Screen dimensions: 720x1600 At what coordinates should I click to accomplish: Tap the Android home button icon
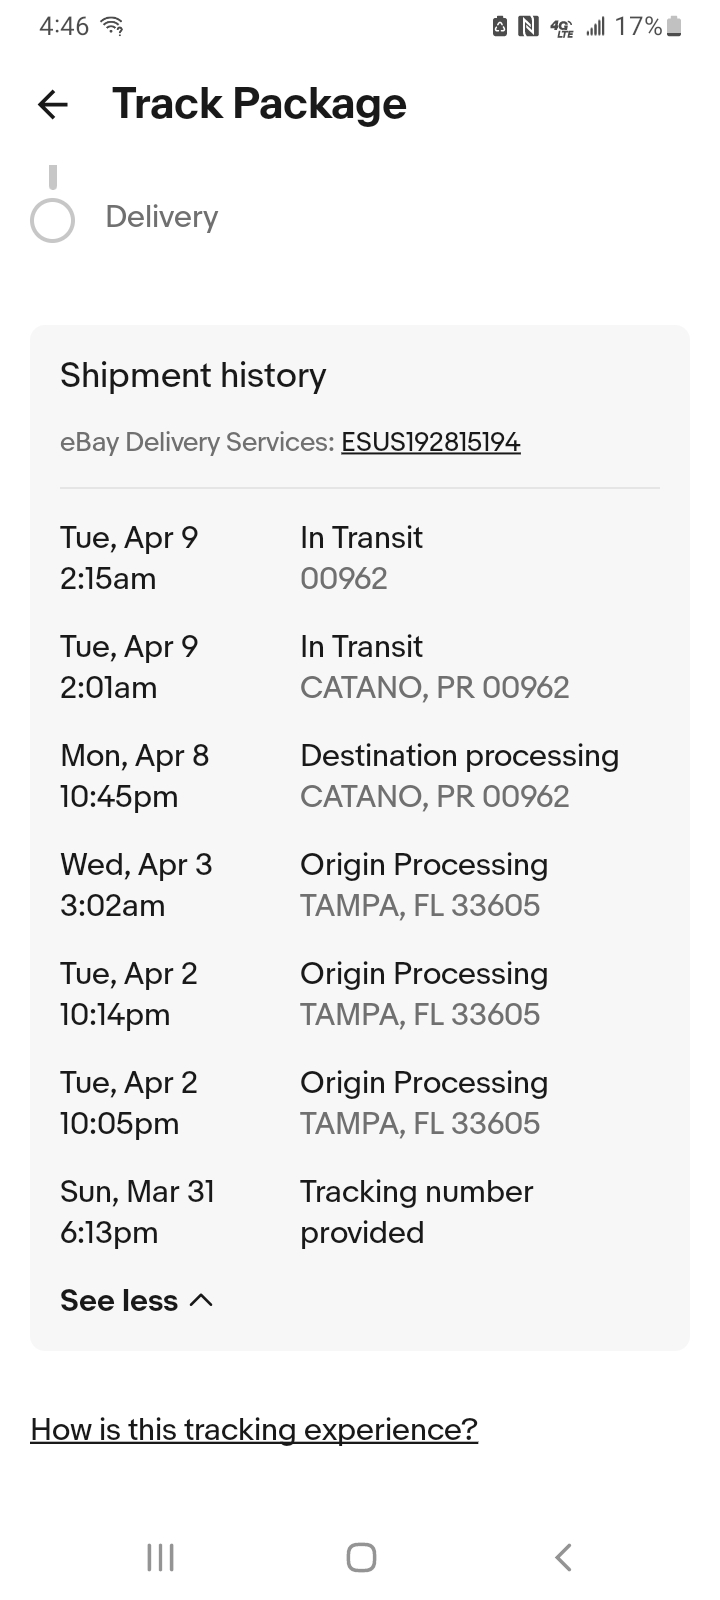pos(361,1557)
